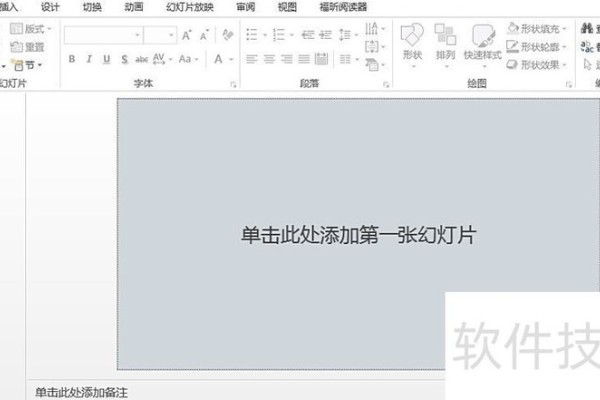Image resolution: width=600 pixels, height=400 pixels.
Task: Open the 排列 arrange menu
Action: pyautogui.click(x=445, y=45)
